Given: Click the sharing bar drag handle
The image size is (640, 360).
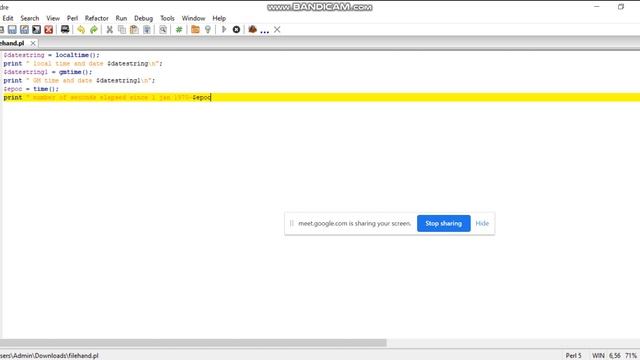Looking at the screenshot, I should tap(291, 223).
